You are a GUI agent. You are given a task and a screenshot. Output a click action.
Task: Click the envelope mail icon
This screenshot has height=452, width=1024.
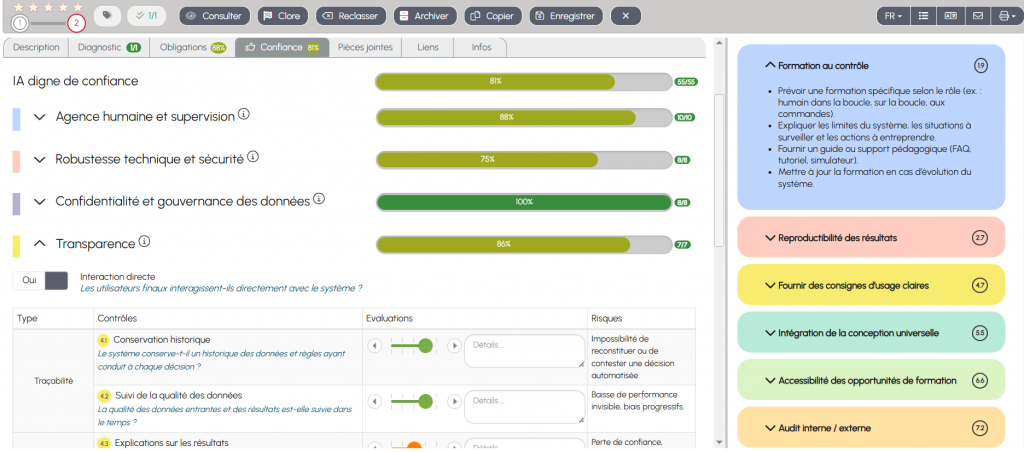tap(978, 16)
